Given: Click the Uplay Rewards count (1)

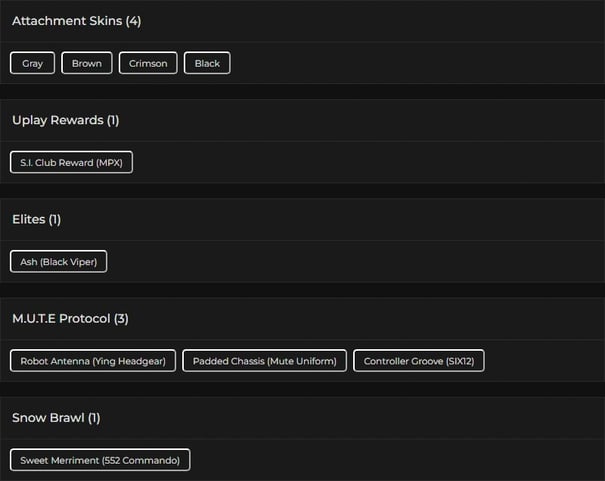Looking at the screenshot, I should tap(113, 120).
